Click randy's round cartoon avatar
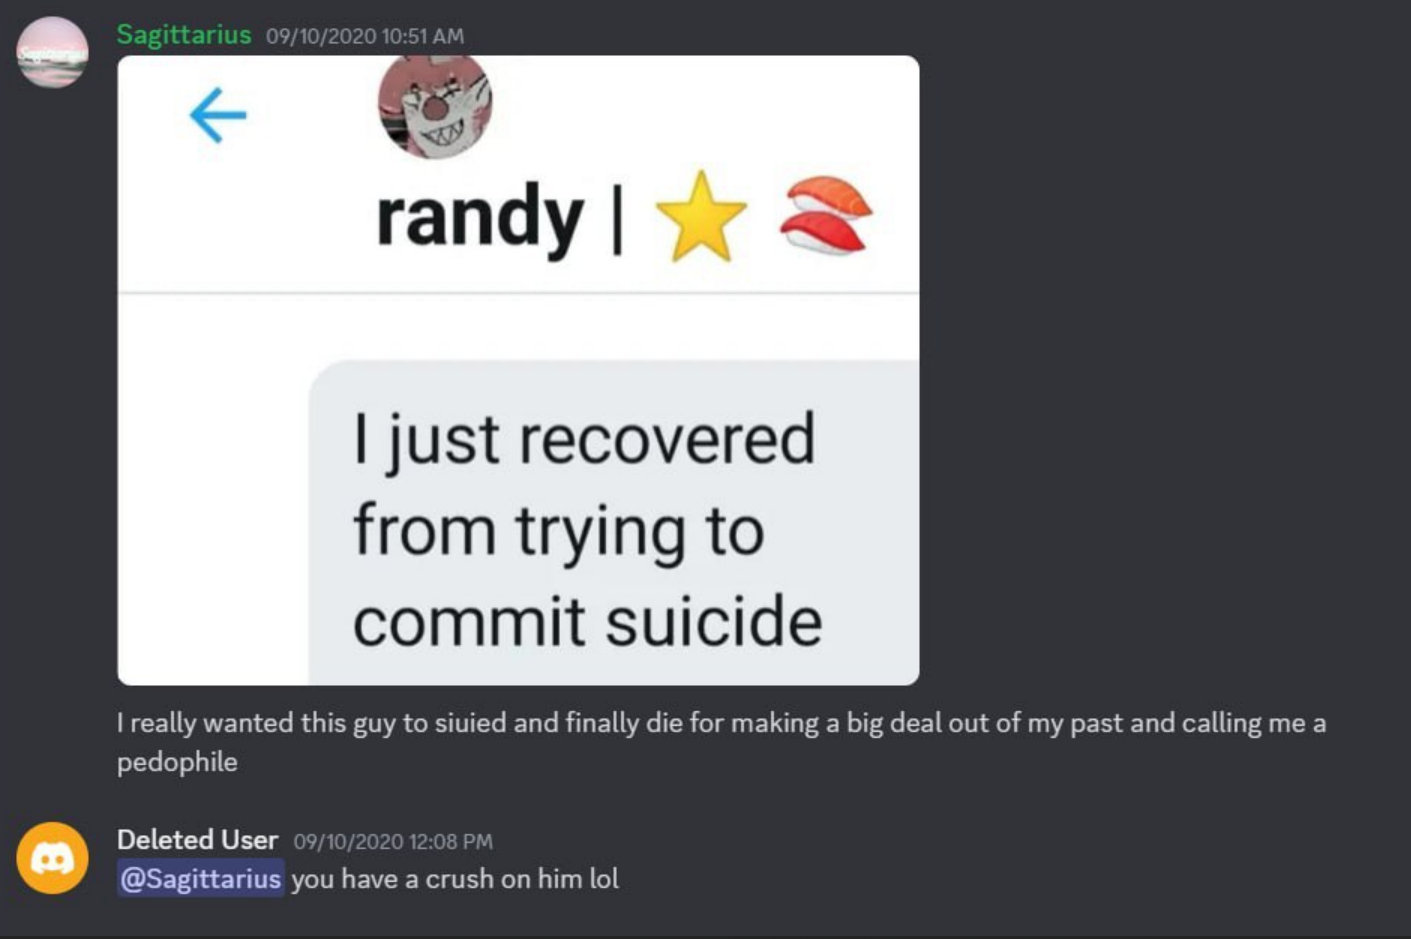 click(435, 107)
